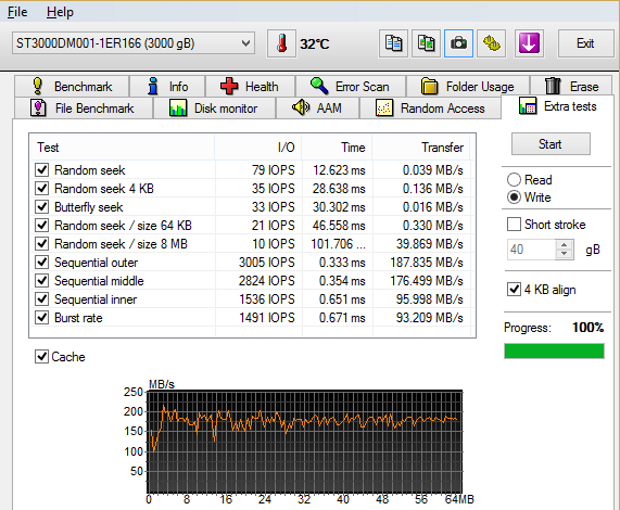Click the purple down-arrow minimize to tray icon
Image resolution: width=620 pixels, height=510 pixels.
(528, 44)
